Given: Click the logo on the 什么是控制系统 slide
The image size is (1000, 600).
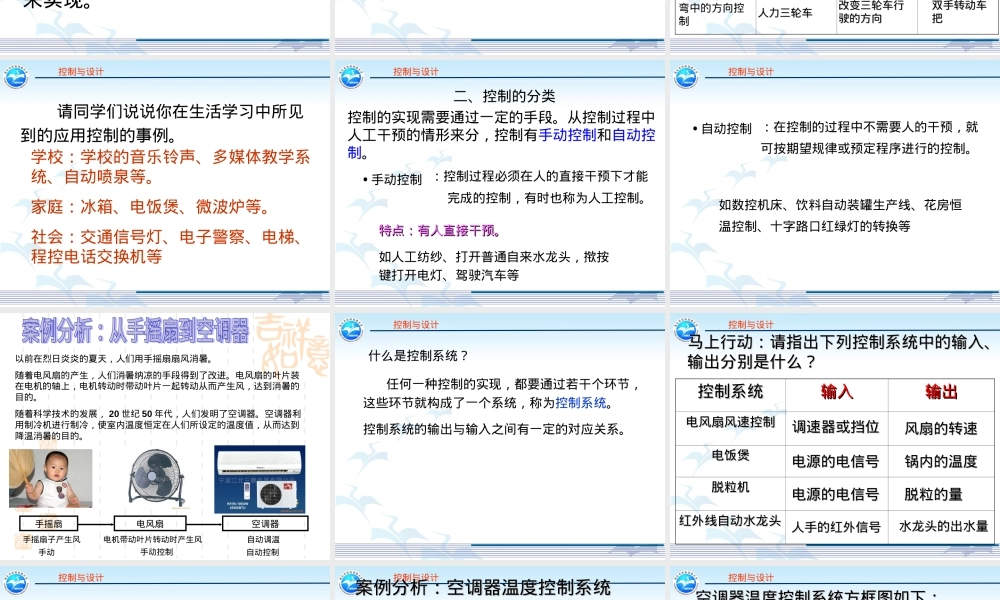Looking at the screenshot, I should 351,330.
